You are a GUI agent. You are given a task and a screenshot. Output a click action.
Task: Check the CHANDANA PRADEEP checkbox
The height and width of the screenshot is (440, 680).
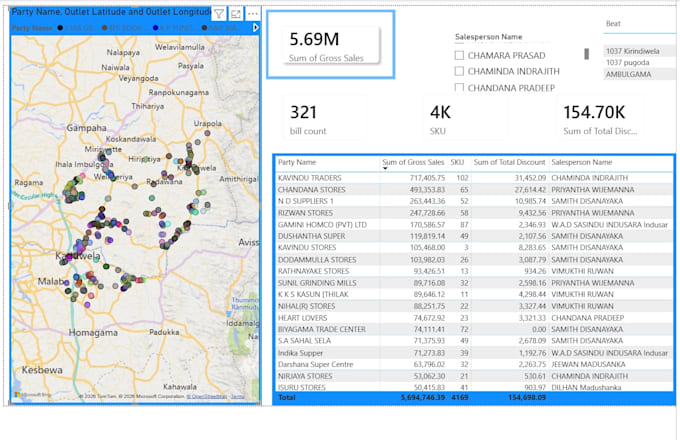[x=459, y=87]
